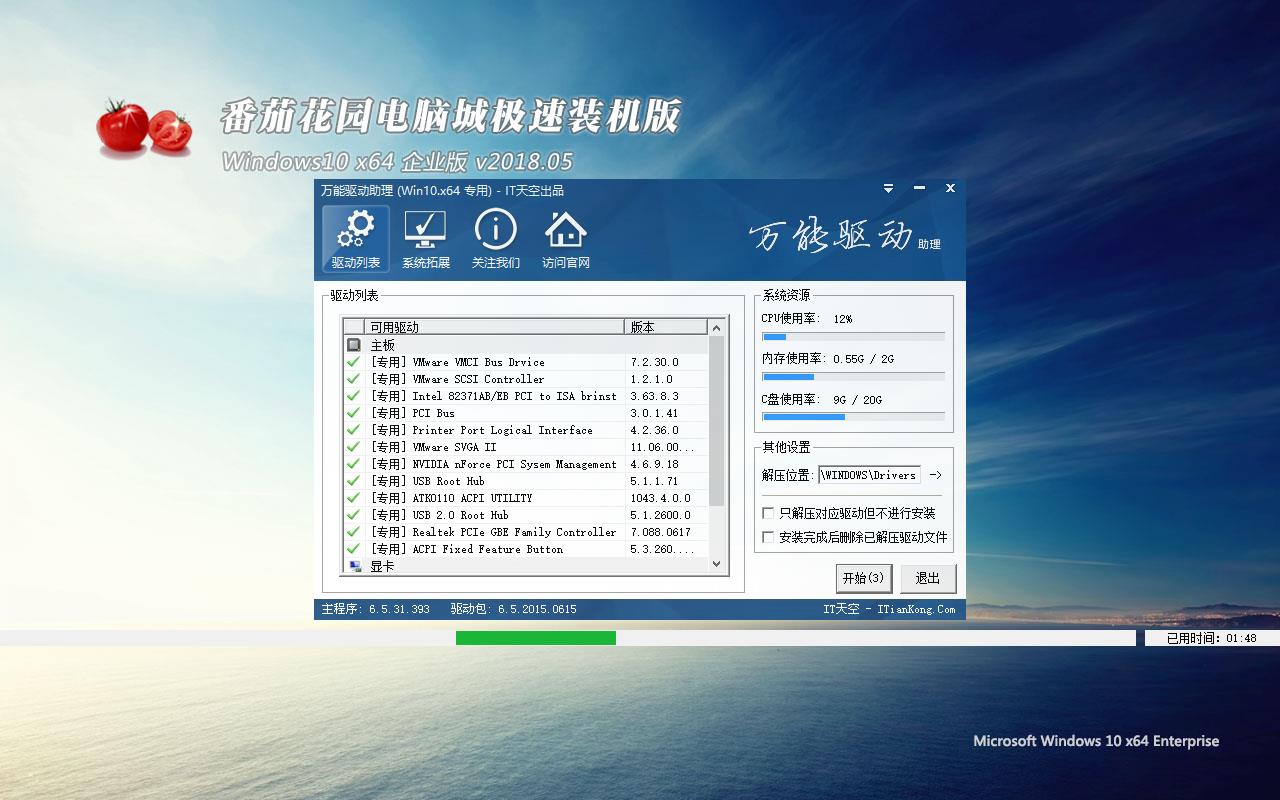1280x800 pixels.
Task: Switch to the 驱动列表 tab
Action: click(354, 240)
